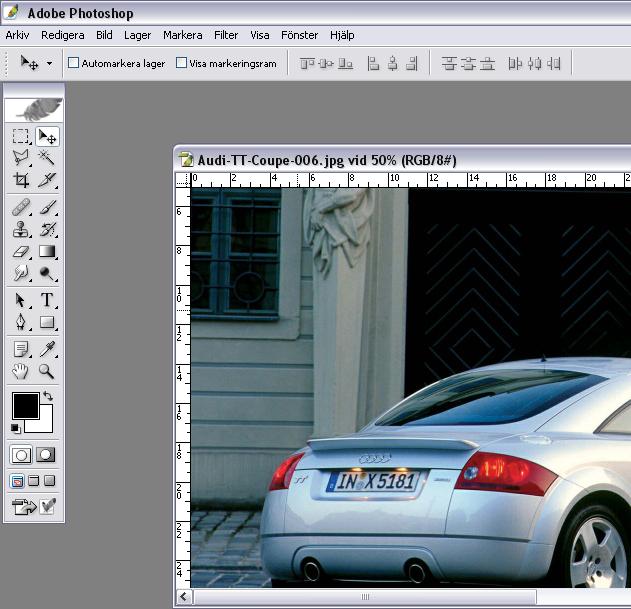Click the Audi-TT-Coupe-006.jpg document title bar

coord(402,160)
